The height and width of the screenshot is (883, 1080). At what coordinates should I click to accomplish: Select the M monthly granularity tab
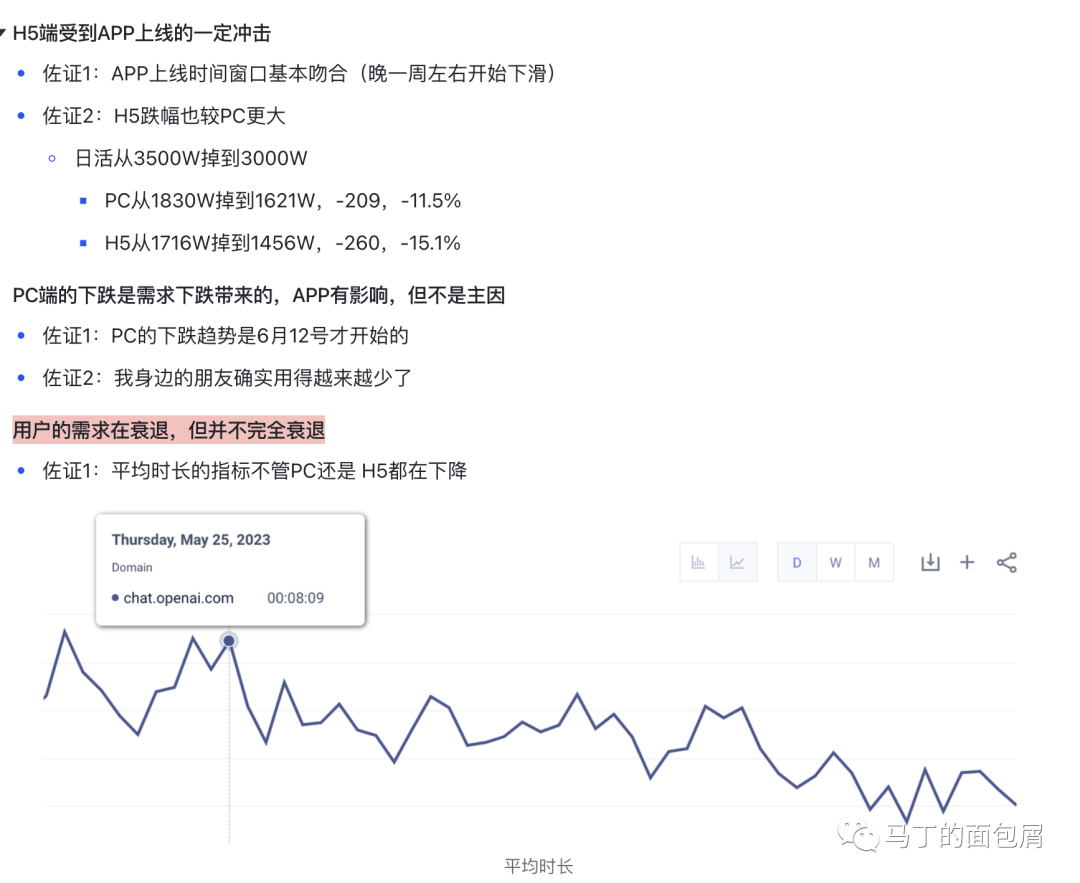[874, 563]
